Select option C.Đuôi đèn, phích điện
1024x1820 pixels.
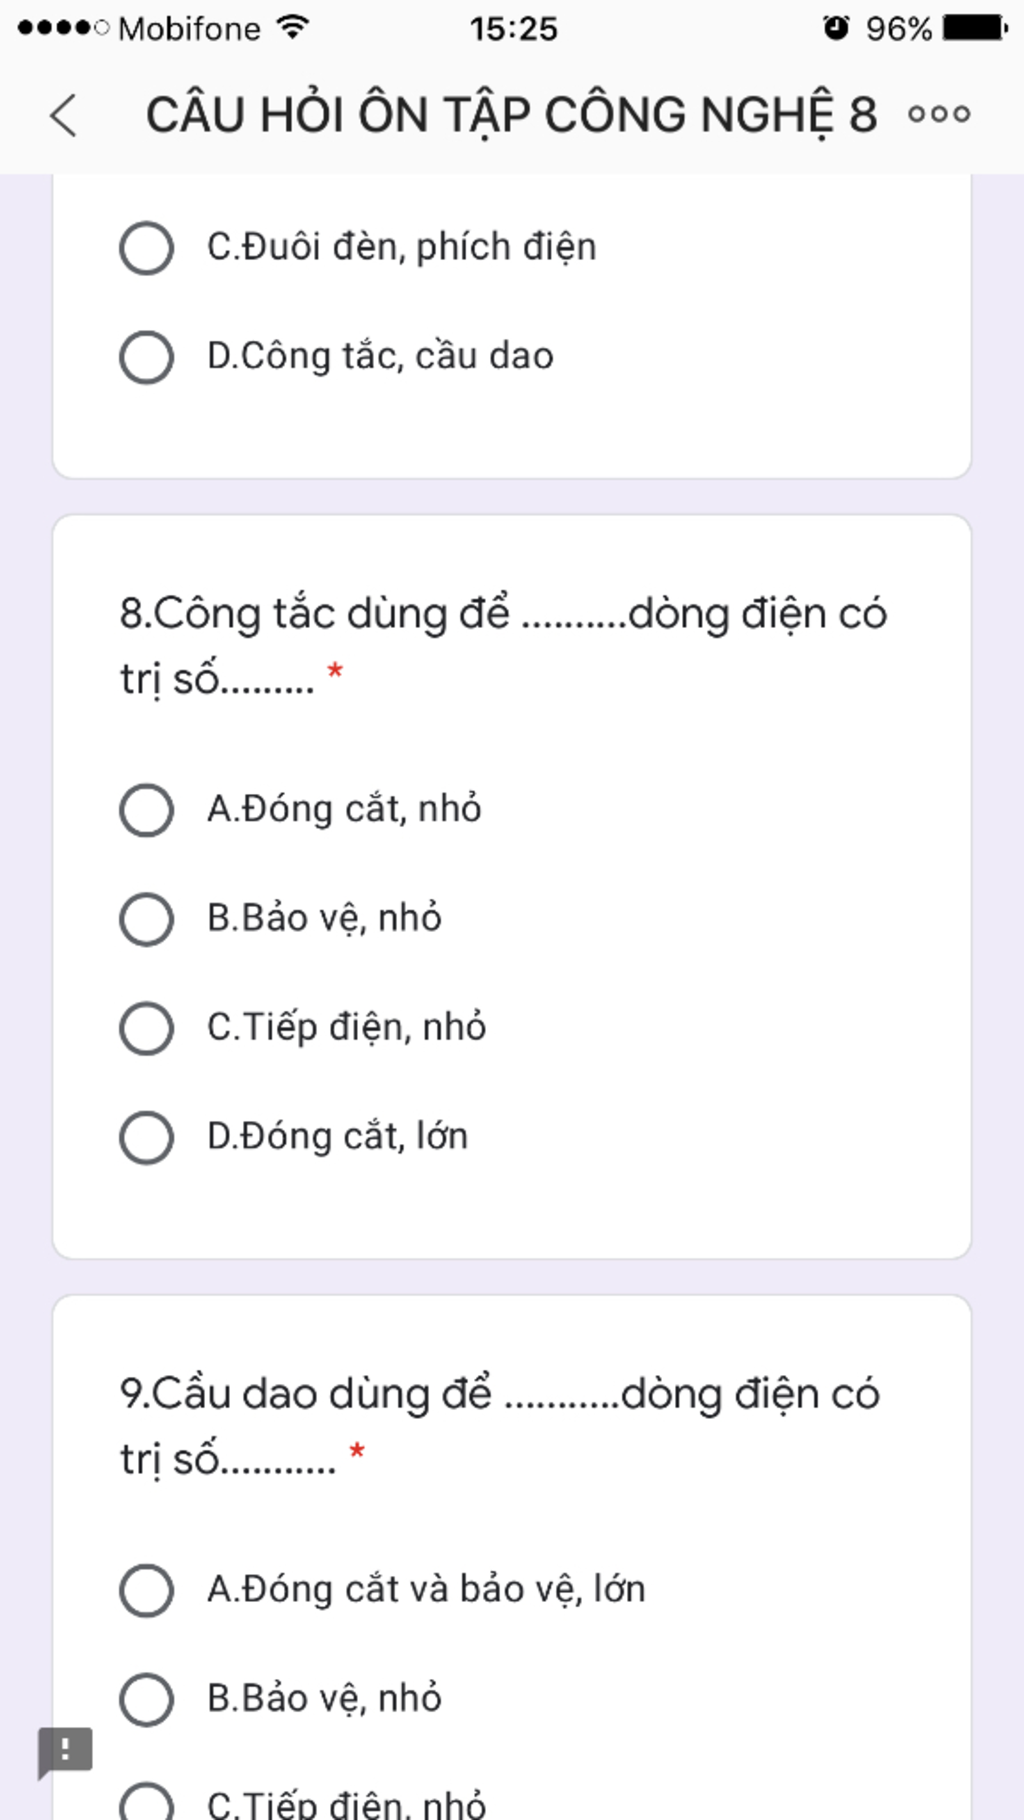pyautogui.click(x=147, y=248)
